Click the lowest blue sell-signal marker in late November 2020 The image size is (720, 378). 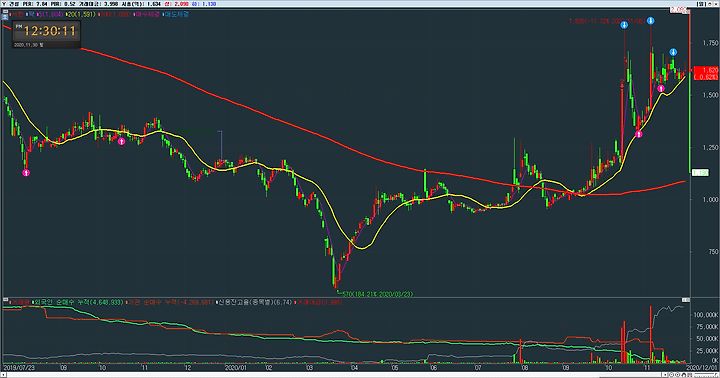point(673,52)
